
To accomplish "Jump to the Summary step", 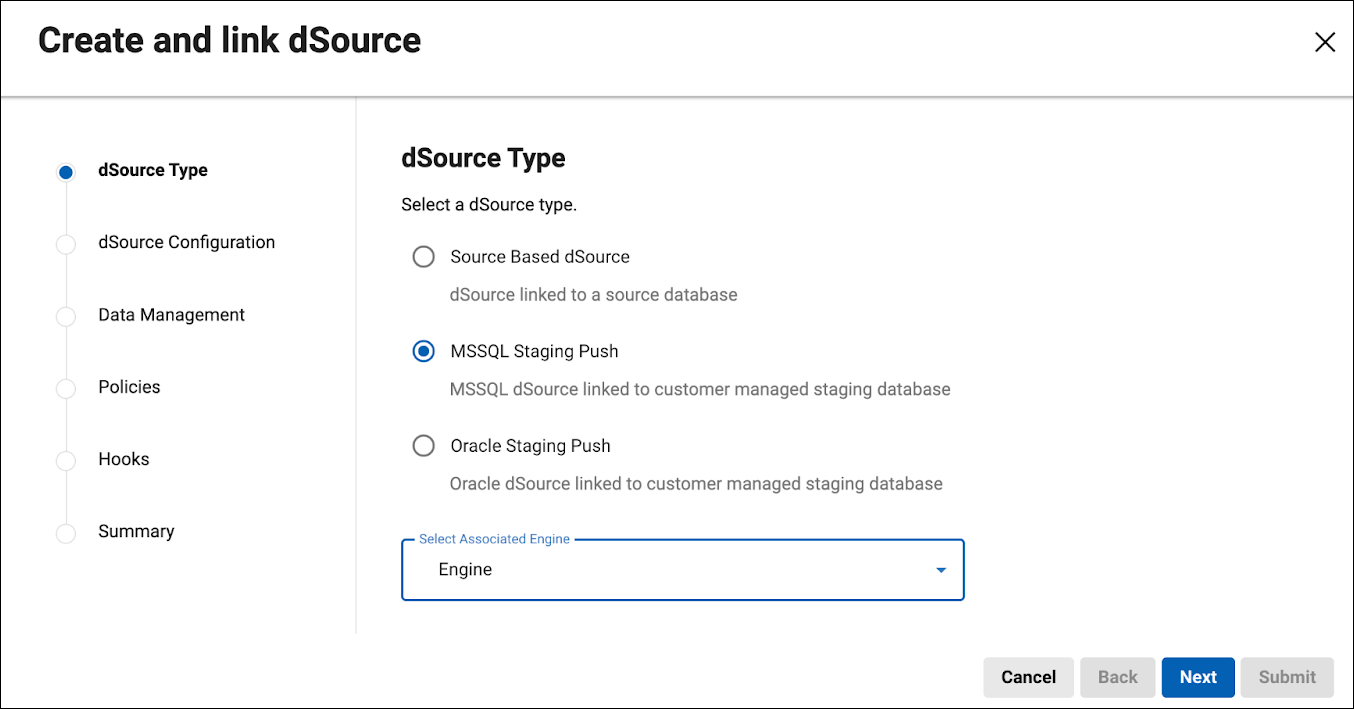I will (136, 531).
